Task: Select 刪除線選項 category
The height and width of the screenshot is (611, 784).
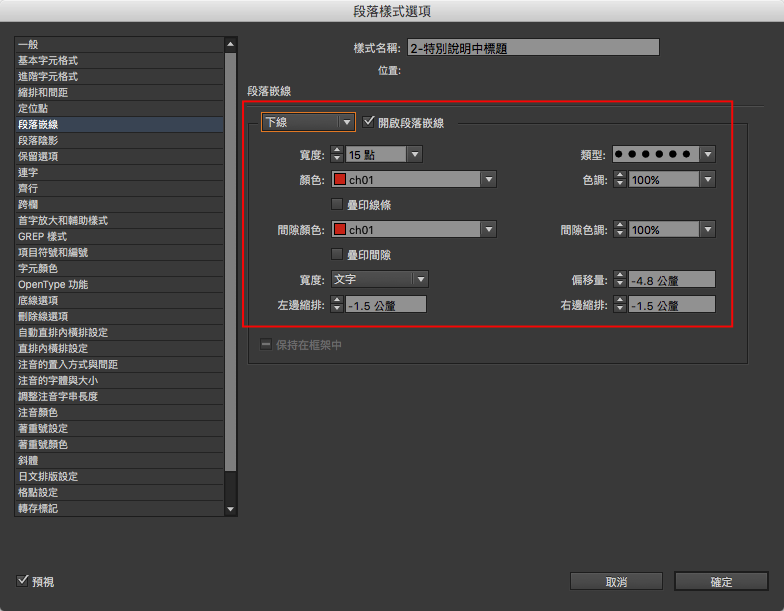Action: pyautogui.click(x=119, y=316)
